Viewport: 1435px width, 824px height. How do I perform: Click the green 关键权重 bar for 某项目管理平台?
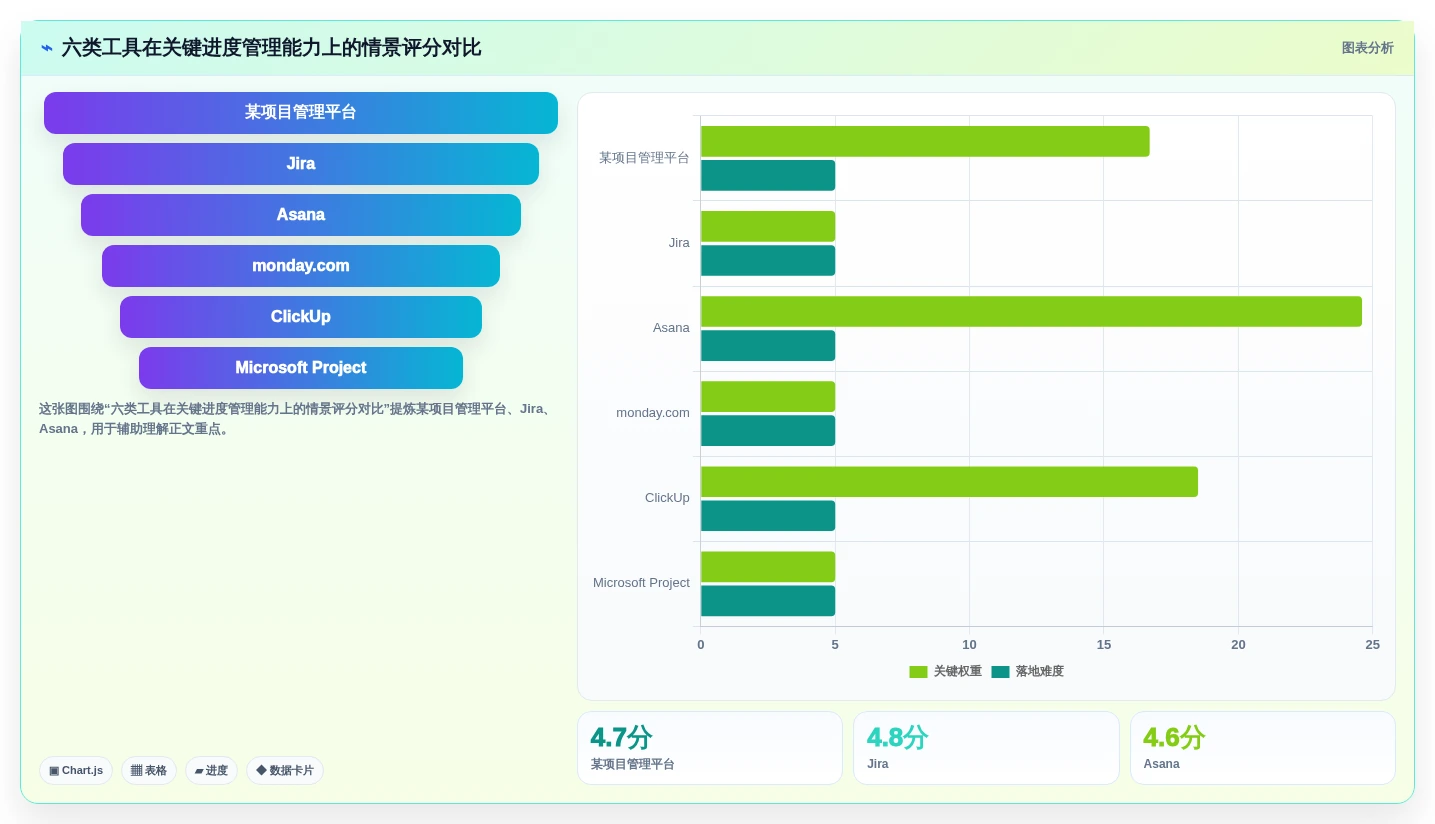[925, 141]
